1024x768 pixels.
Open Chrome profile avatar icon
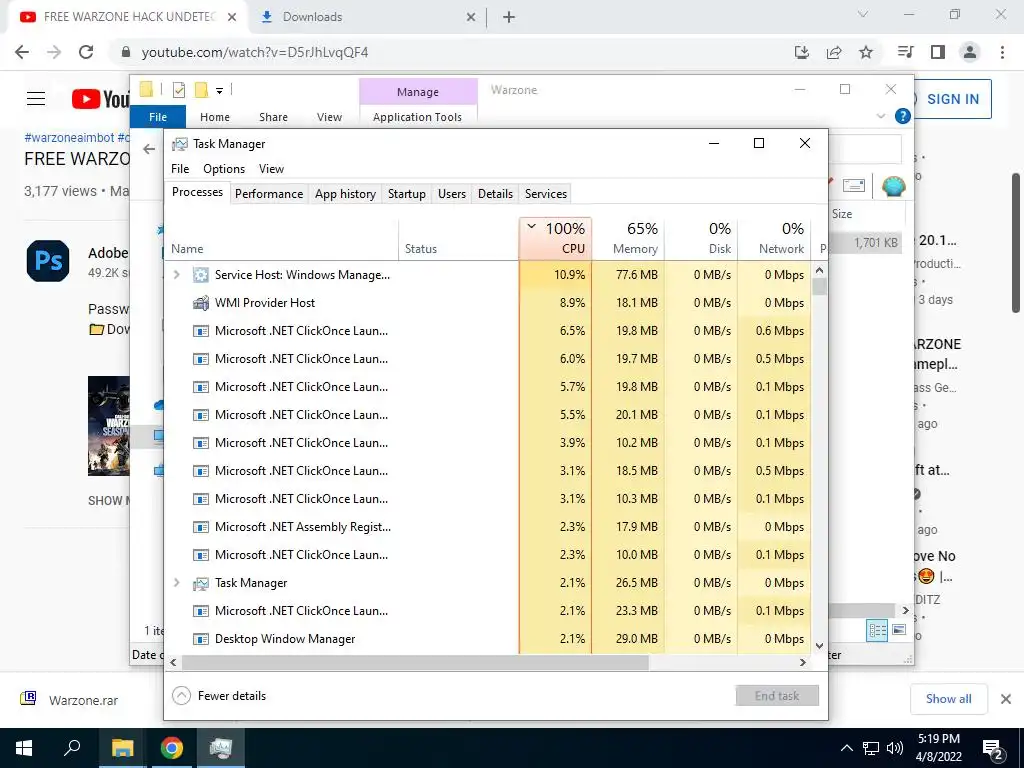pos(970,52)
